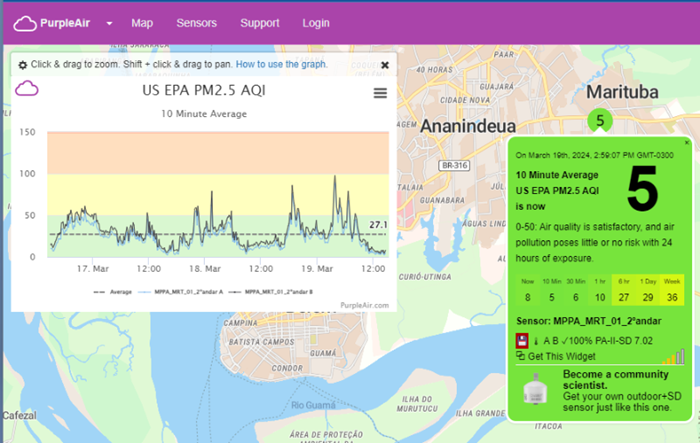Viewport: 700px width, 443px height.
Task: Click the Get This Widget link
Action: [562, 356]
